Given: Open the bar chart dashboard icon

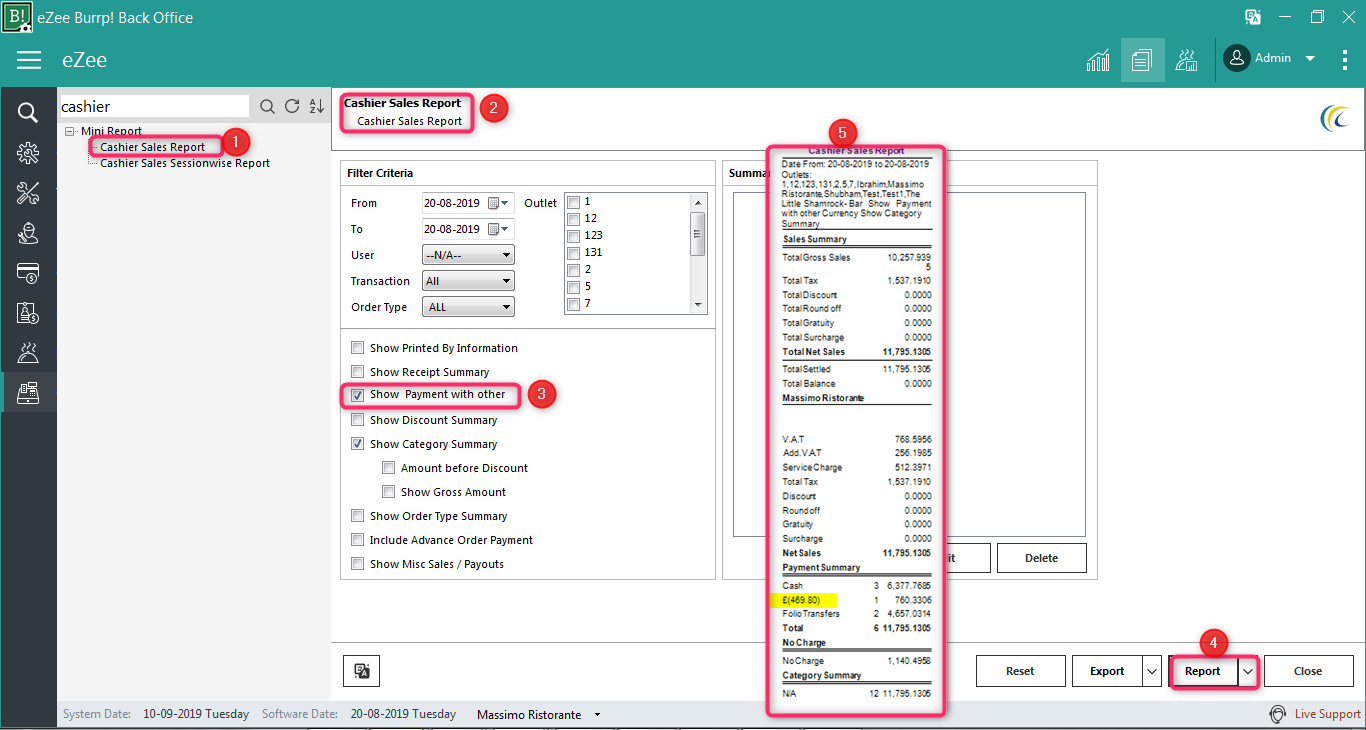Looking at the screenshot, I should pos(1098,59).
